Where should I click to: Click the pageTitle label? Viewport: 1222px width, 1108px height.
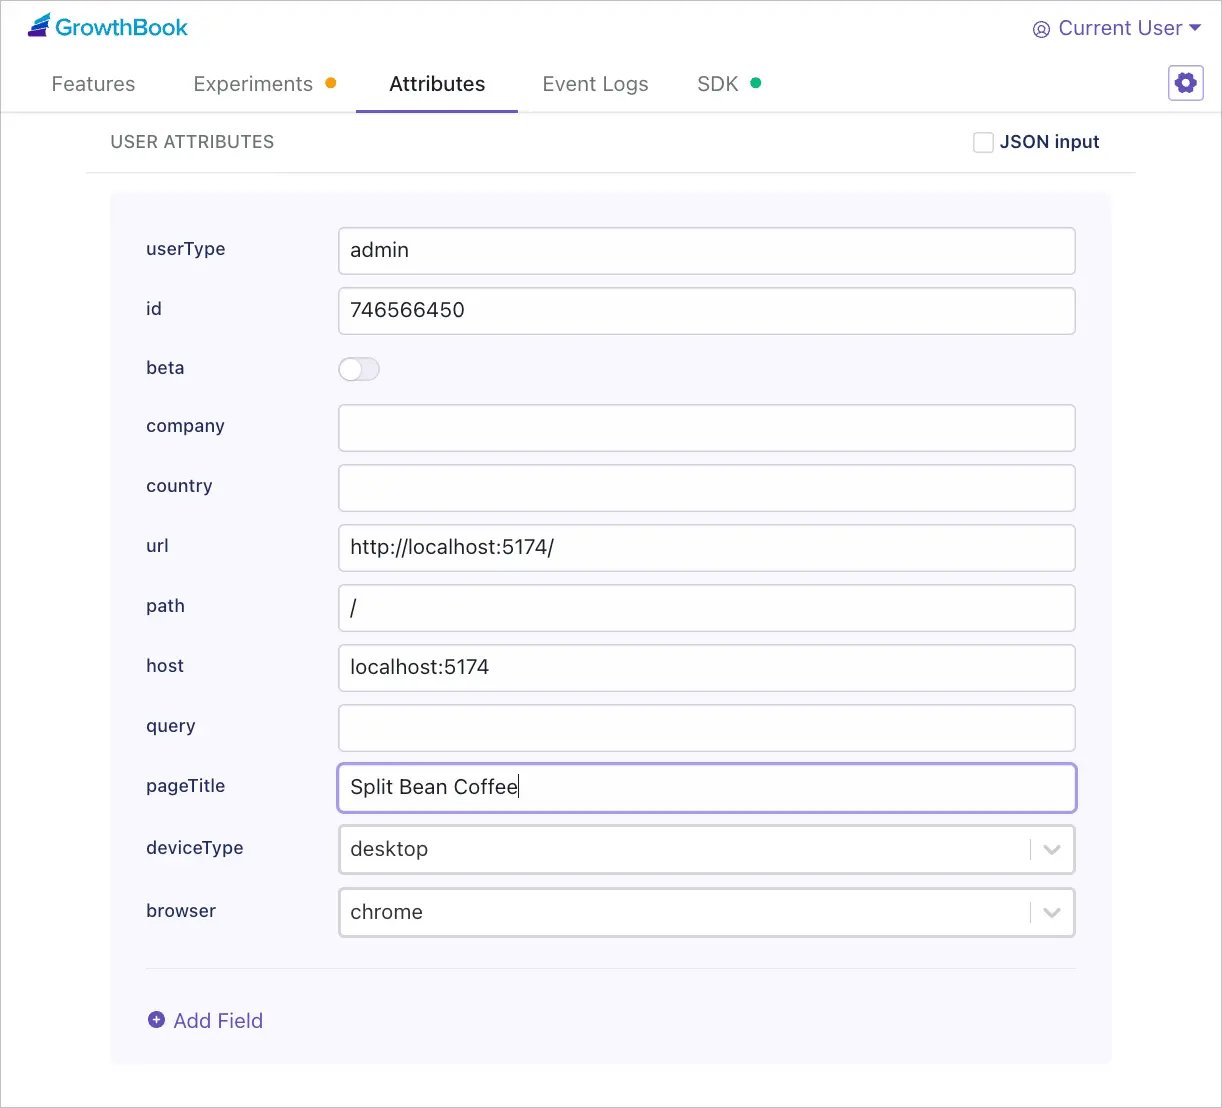pos(185,786)
